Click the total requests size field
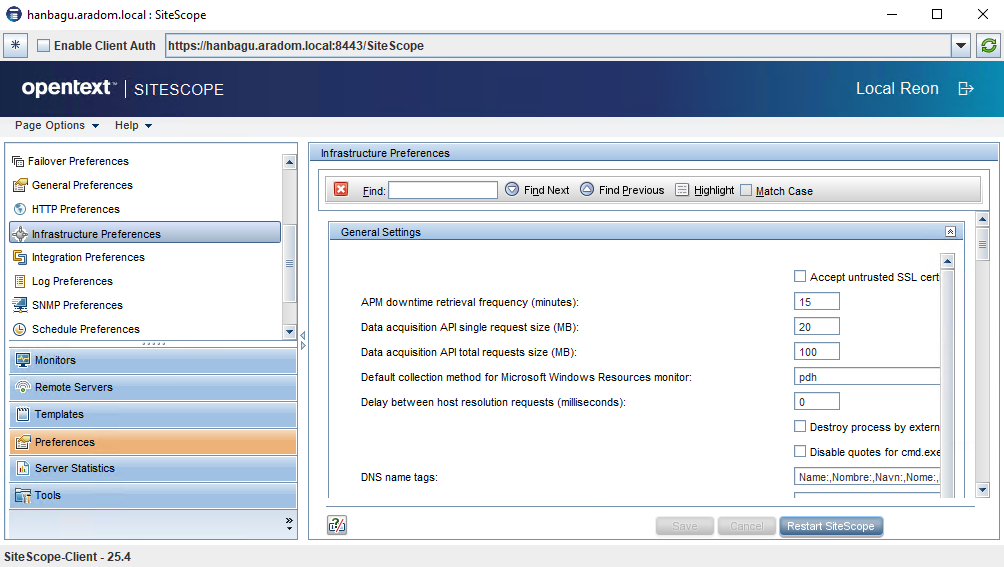The height and width of the screenshot is (567, 1004). coord(816,351)
